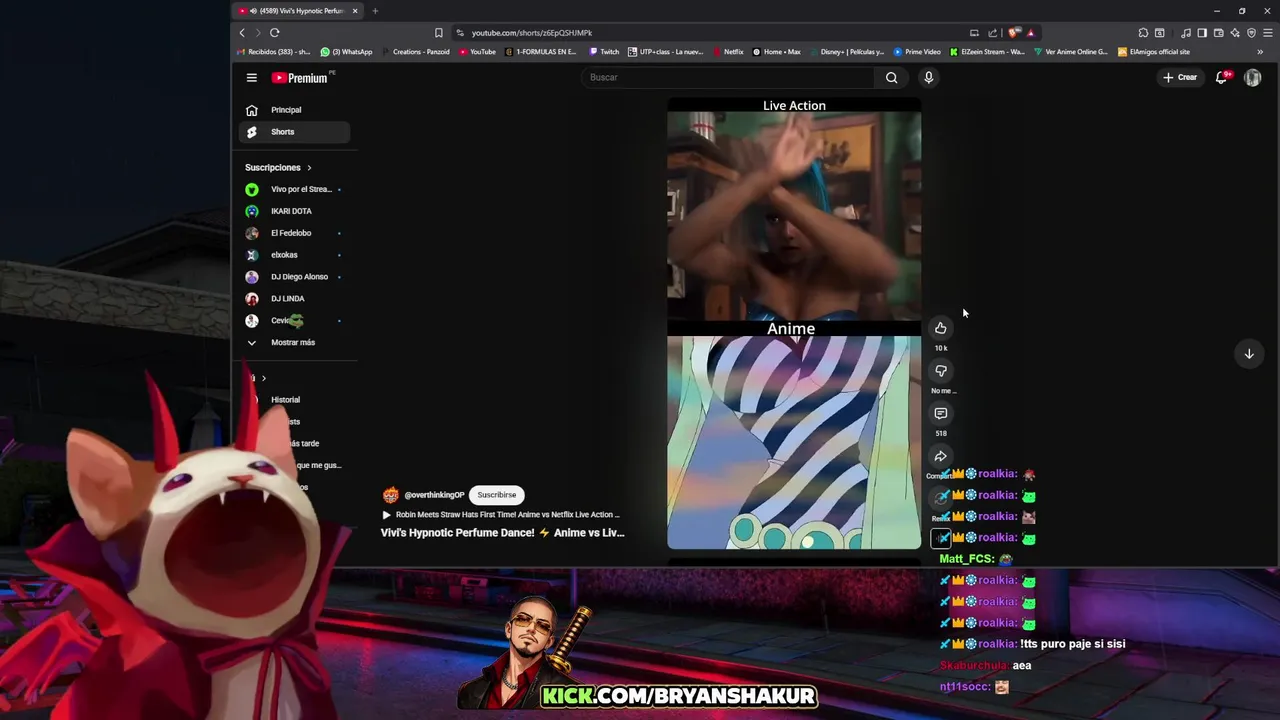Open the browser extensions puzzle icon
This screenshot has width=1280, height=720.
click(x=1143, y=32)
